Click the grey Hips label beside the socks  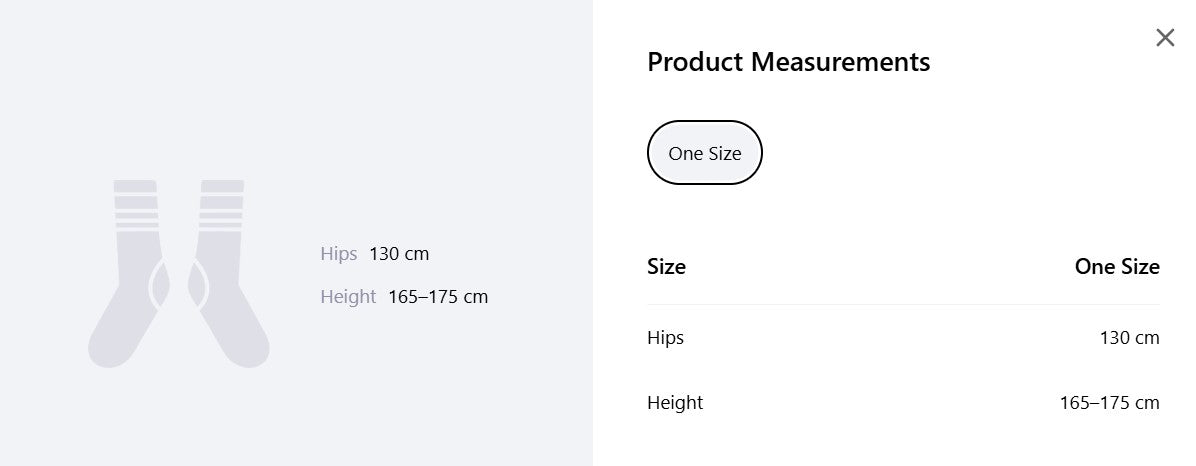point(339,254)
